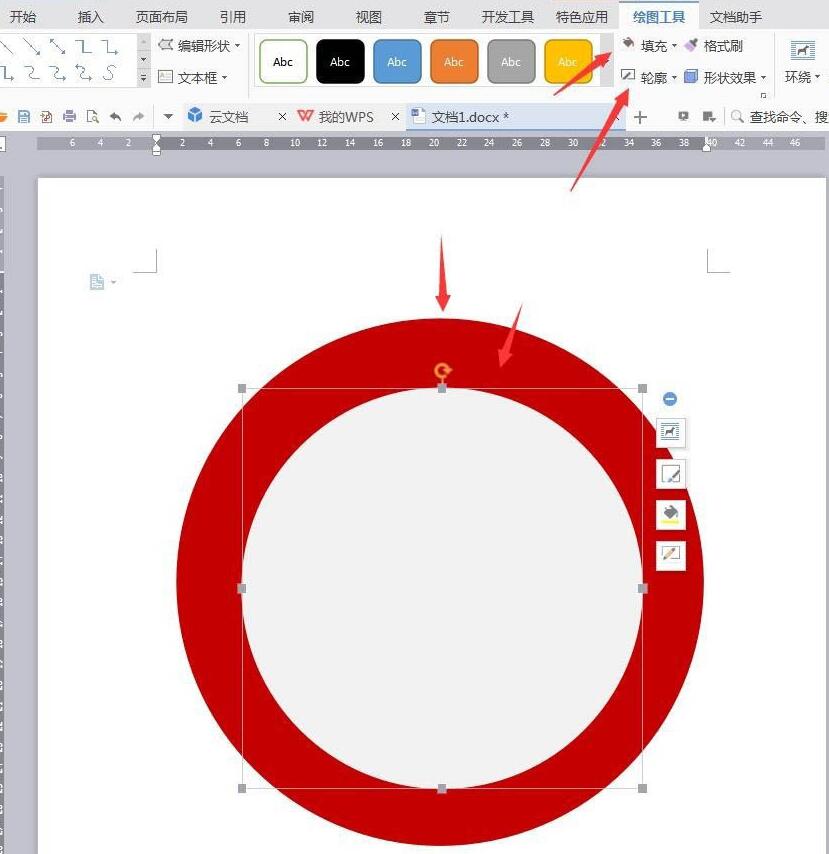Open the 章节 ribbon tab
Image resolution: width=829 pixels, height=854 pixels.
436,17
